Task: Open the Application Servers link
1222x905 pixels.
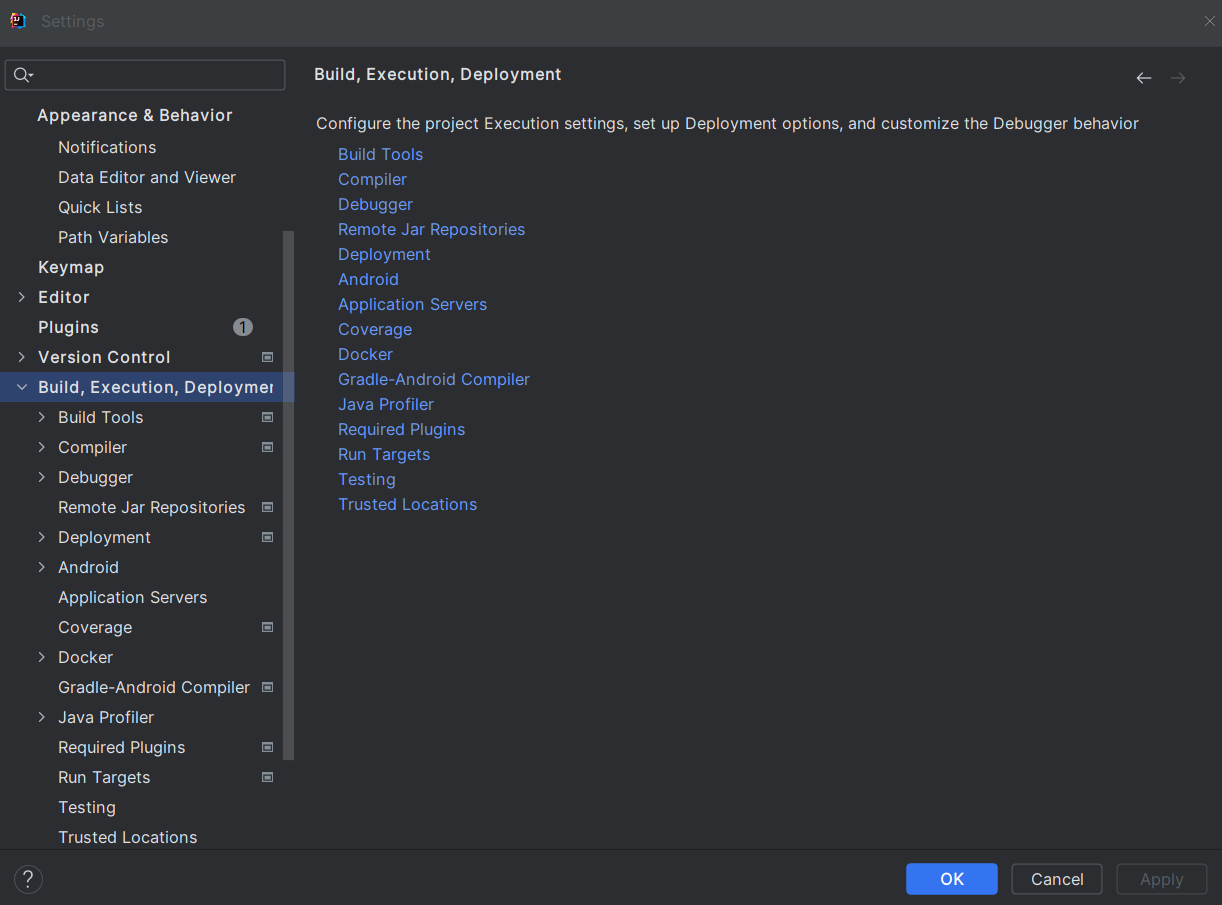Action: (412, 304)
